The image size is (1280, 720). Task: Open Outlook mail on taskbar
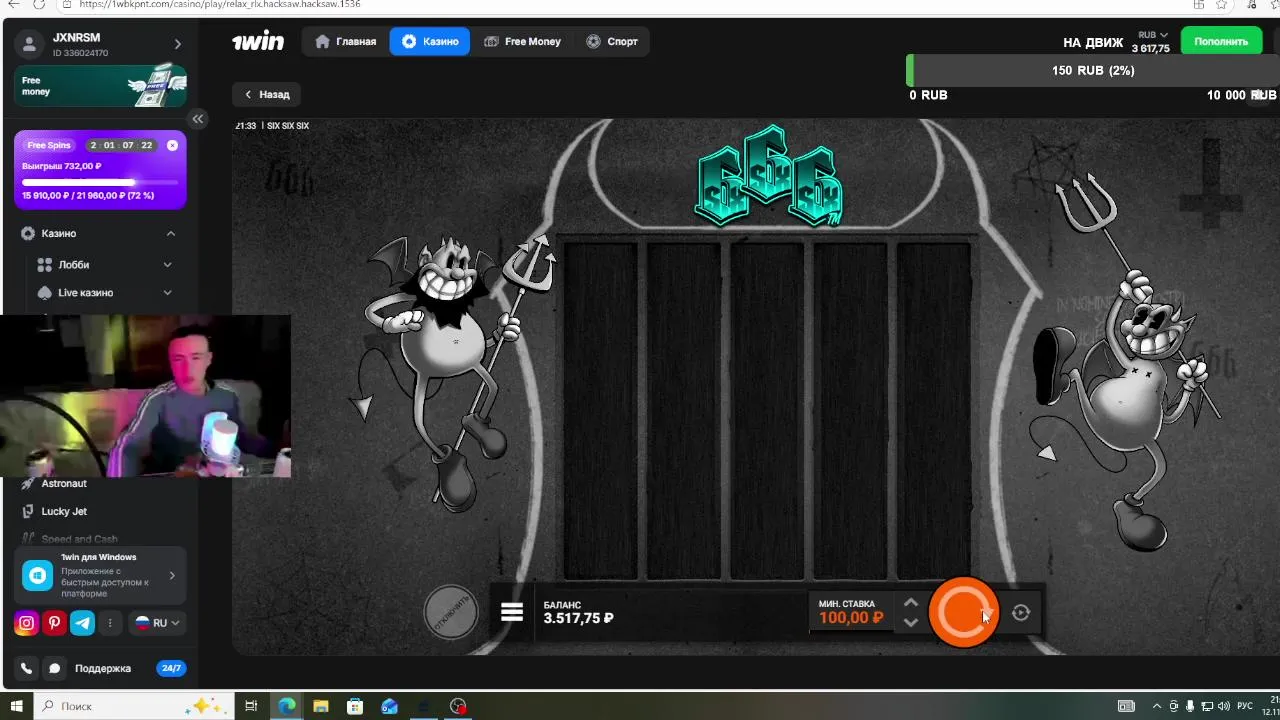[389, 706]
